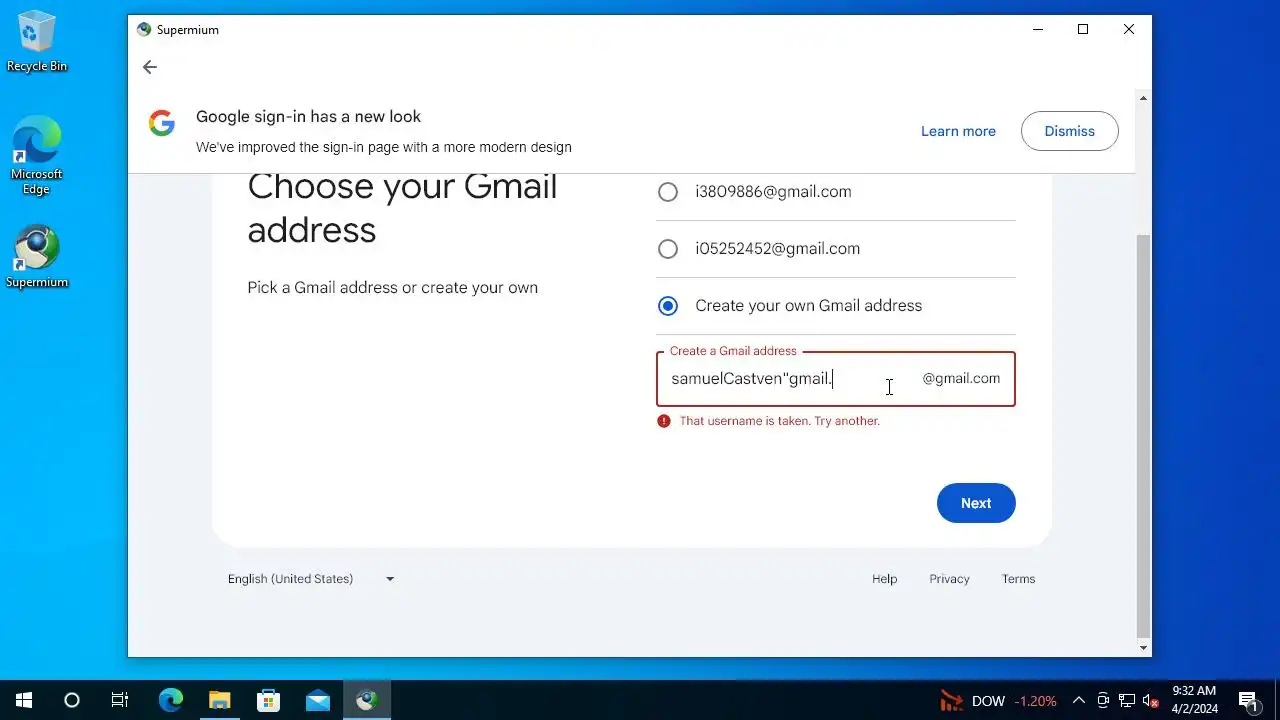Open Supermium desktop shortcut
The image size is (1280, 720).
point(37,257)
